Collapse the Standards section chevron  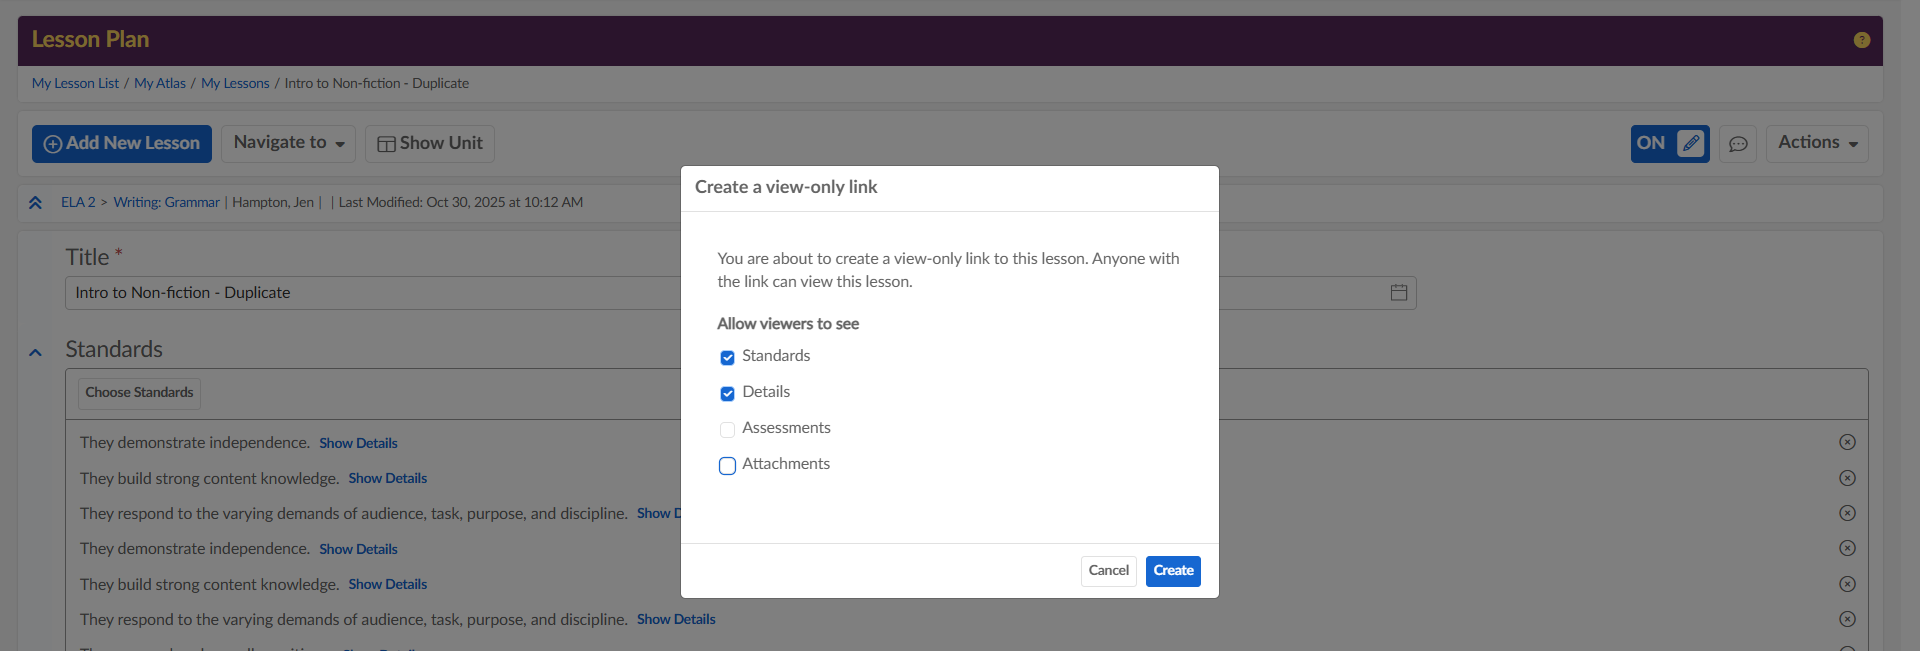(36, 352)
